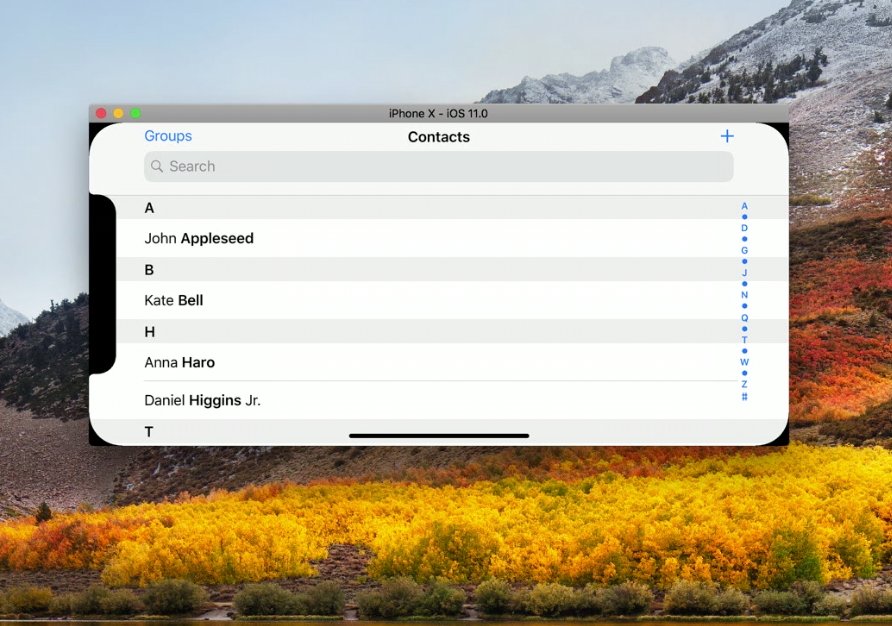Click the home indicator bar

[x=439, y=436]
